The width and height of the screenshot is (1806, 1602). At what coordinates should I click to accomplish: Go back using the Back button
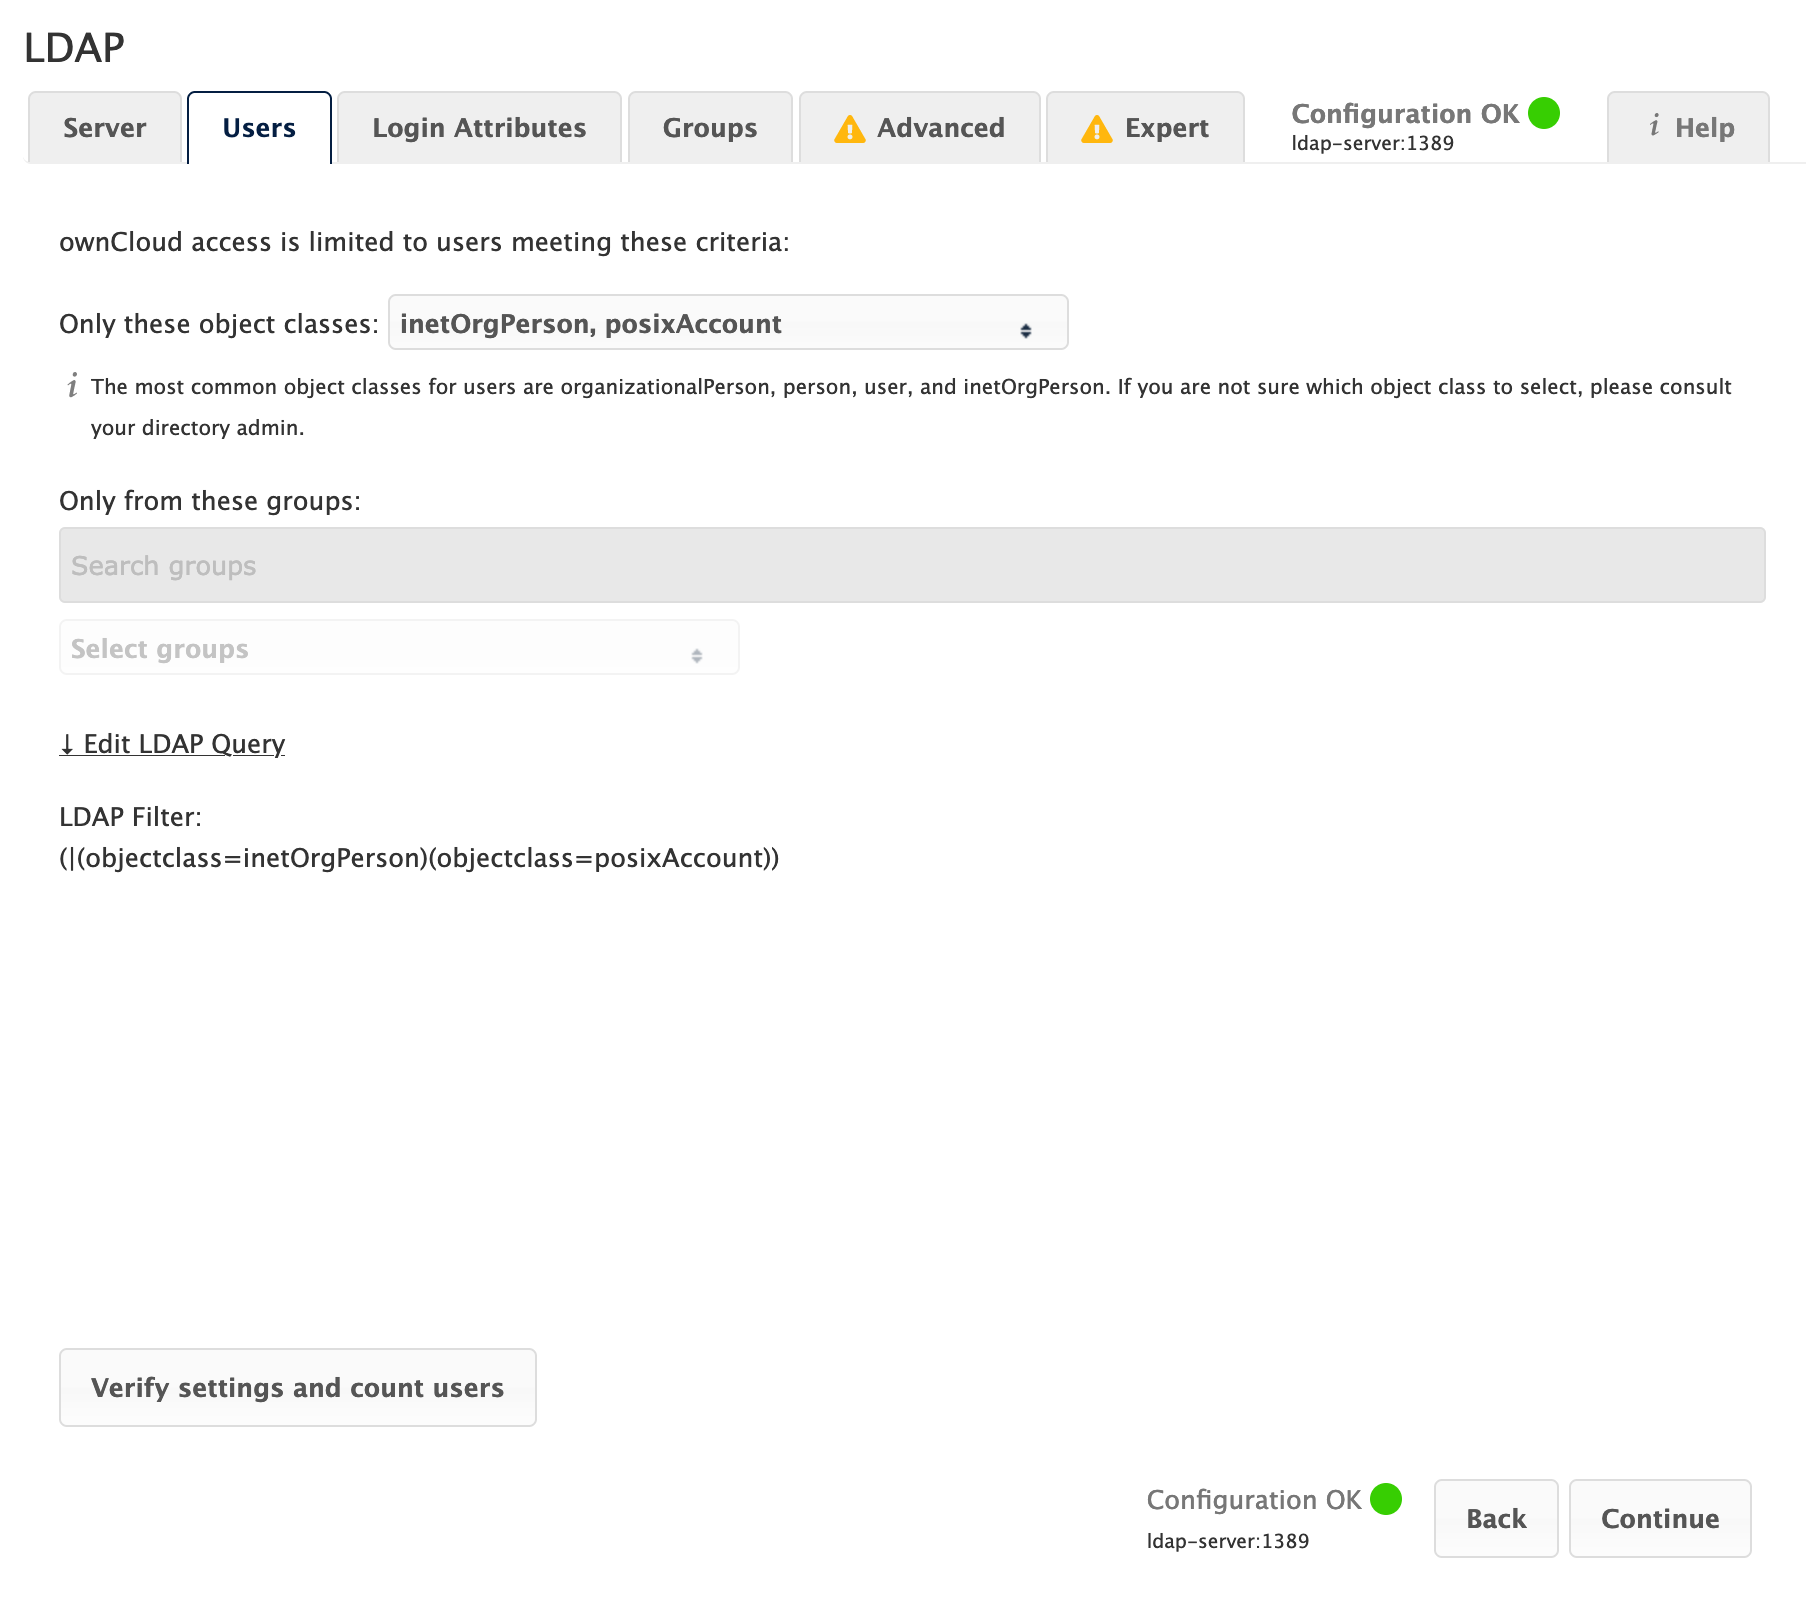pyautogui.click(x=1495, y=1518)
